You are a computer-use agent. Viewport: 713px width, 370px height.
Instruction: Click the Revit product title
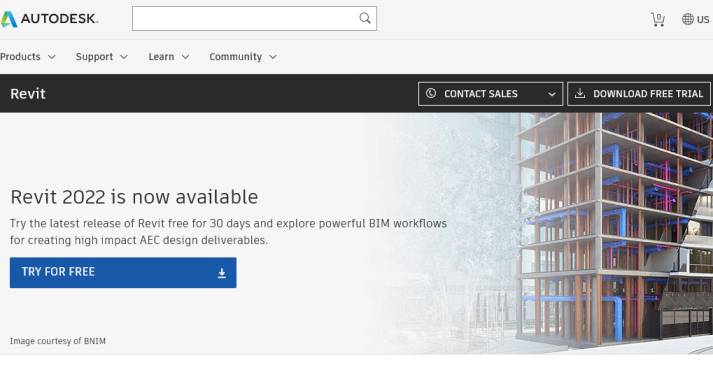click(28, 94)
